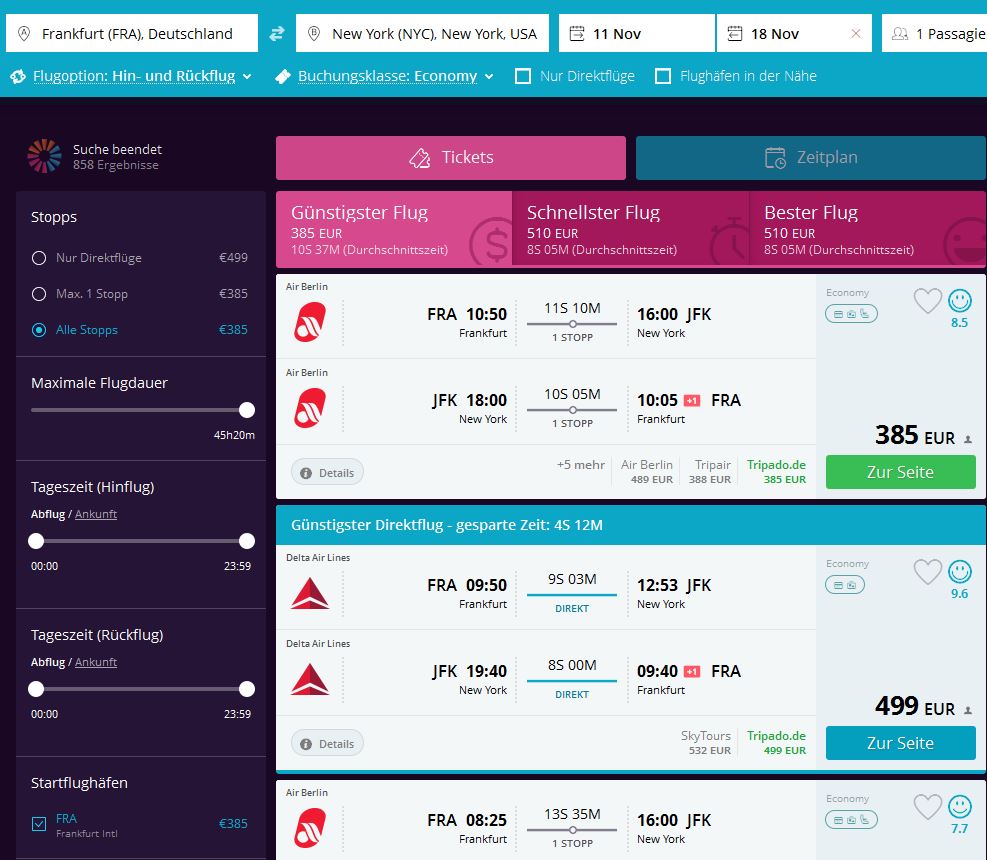
Task: Open Details for the Air Berlin 385 EUR flight
Action: 327,473
